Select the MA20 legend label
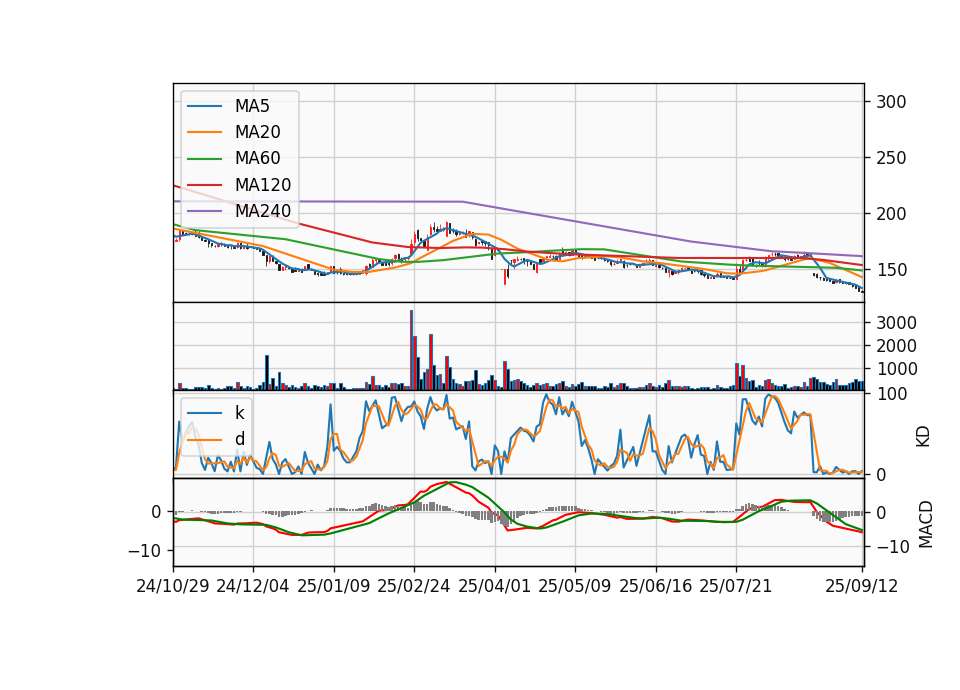Viewport: 960px width, 690px height. point(257,132)
